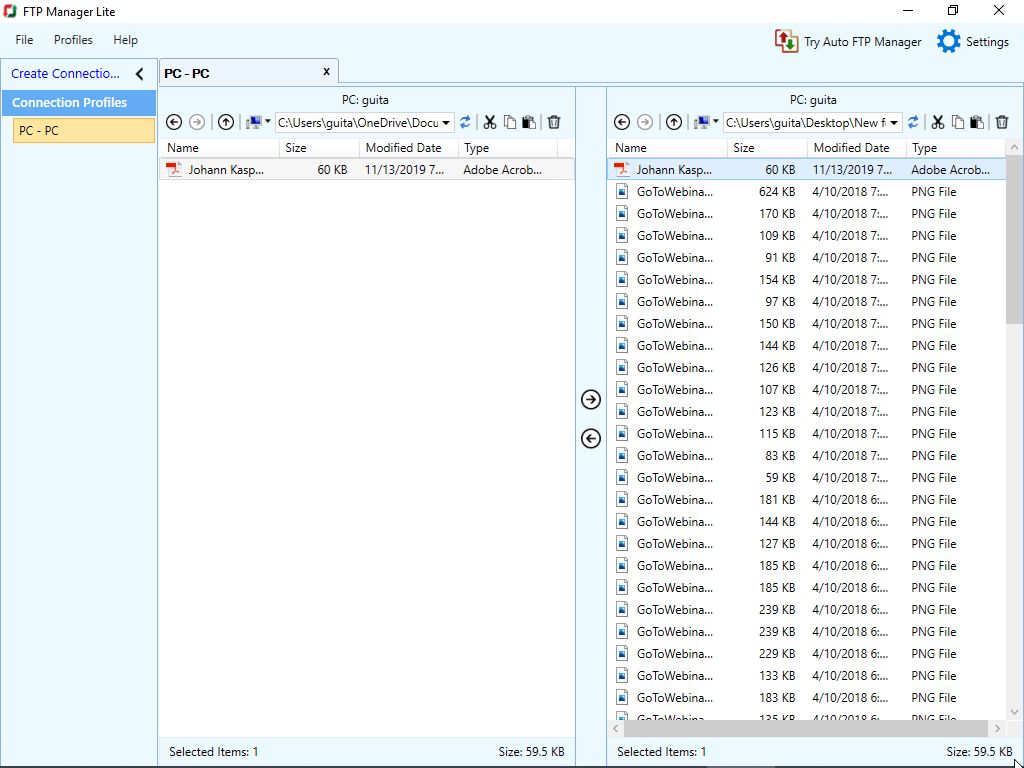Screen dimensions: 1024x768
Task: Go forward in right pane navigation
Action: 645,122
